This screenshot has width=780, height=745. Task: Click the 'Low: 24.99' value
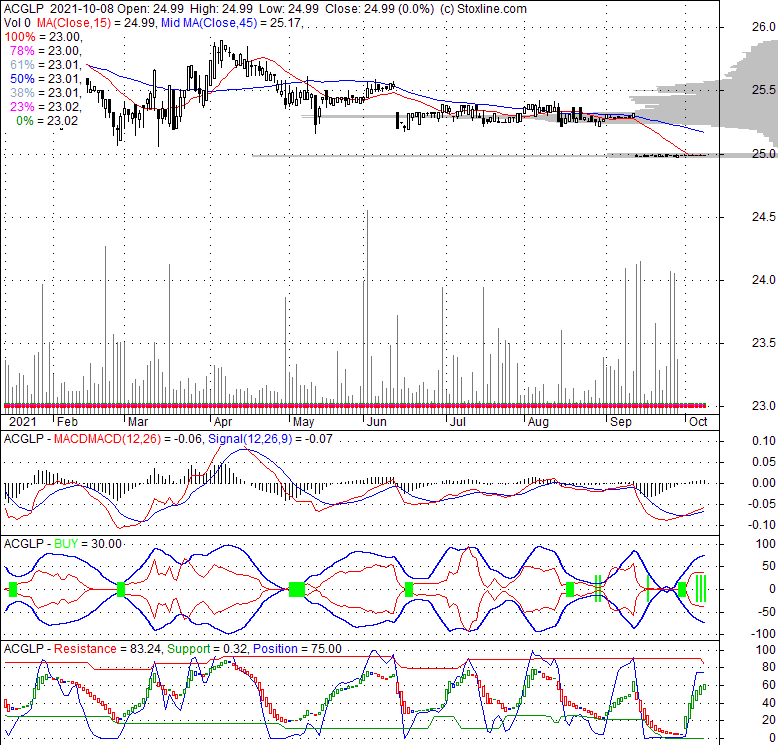coord(290,8)
